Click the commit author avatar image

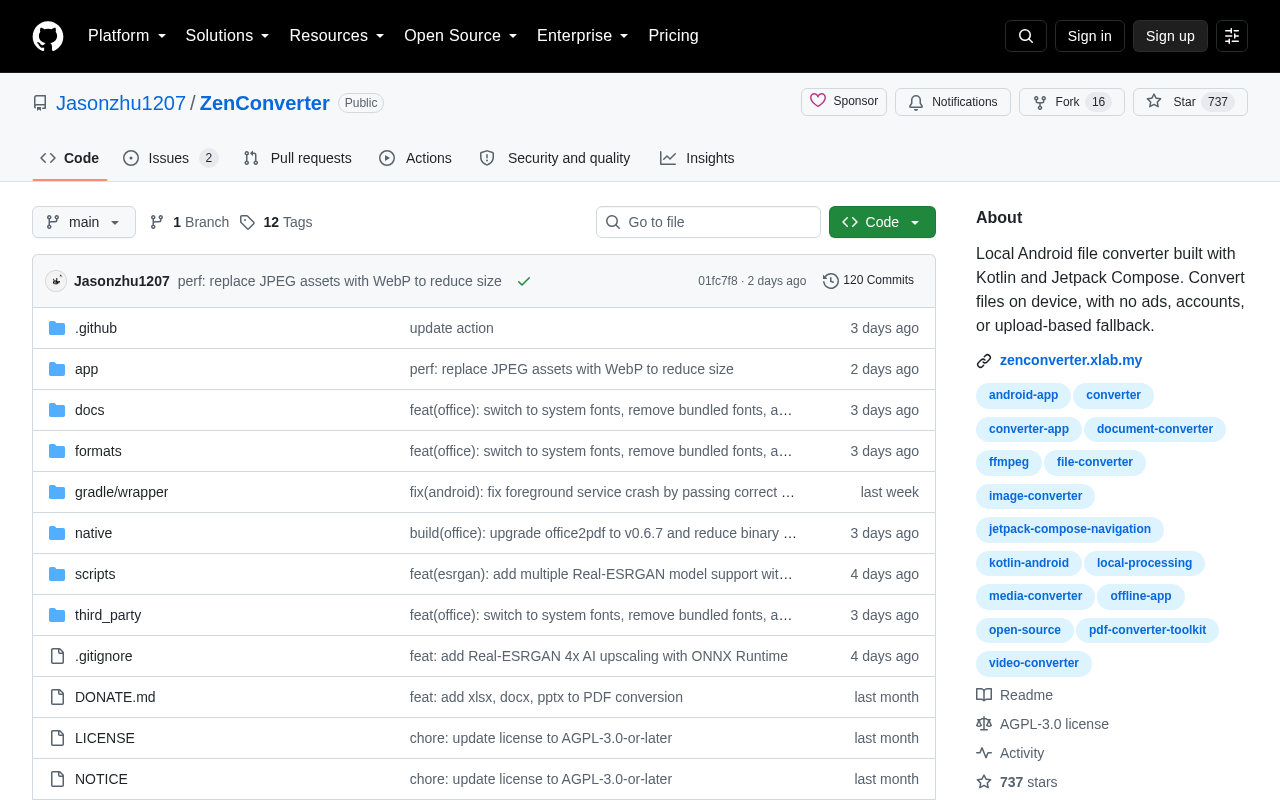[56, 281]
